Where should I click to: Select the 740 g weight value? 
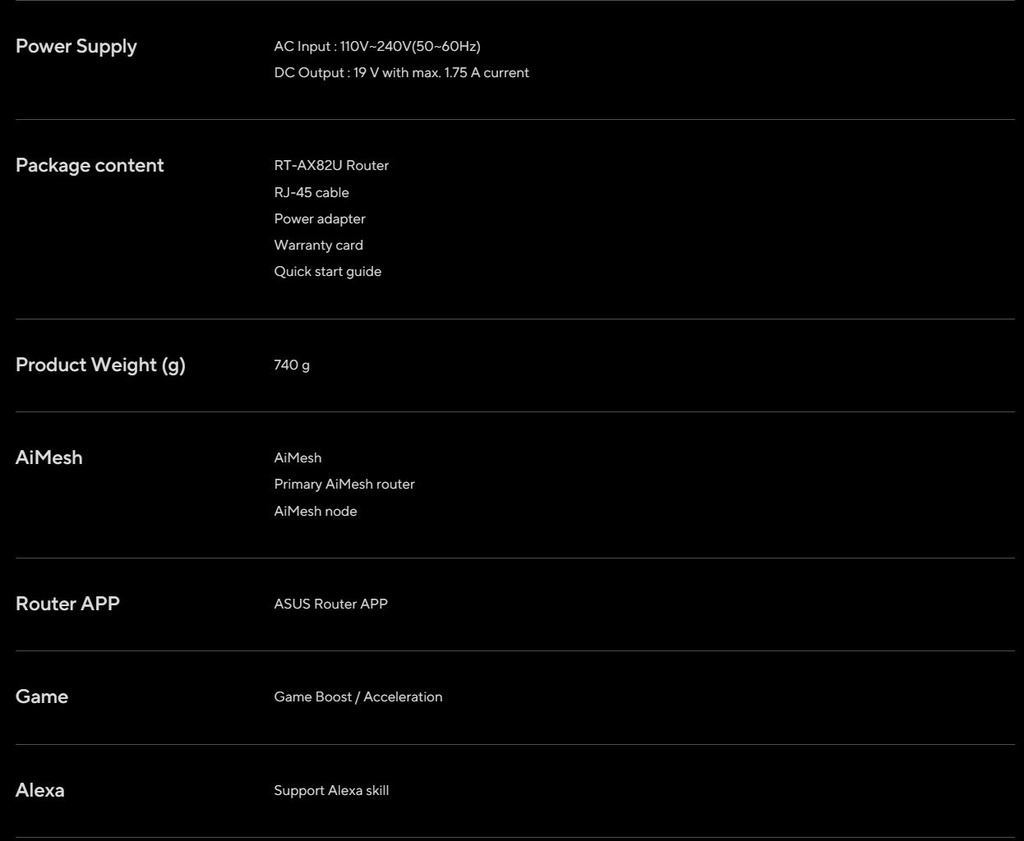[x=292, y=365]
